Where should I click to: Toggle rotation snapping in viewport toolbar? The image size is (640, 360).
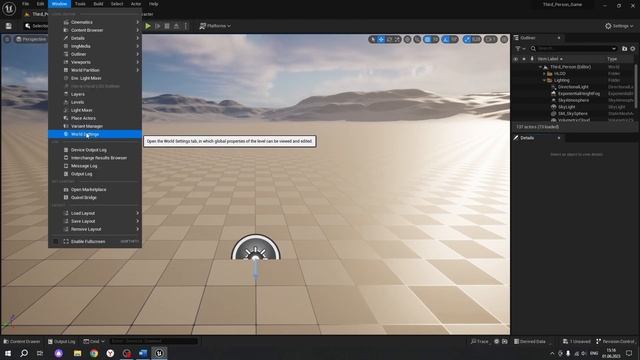(x=446, y=39)
